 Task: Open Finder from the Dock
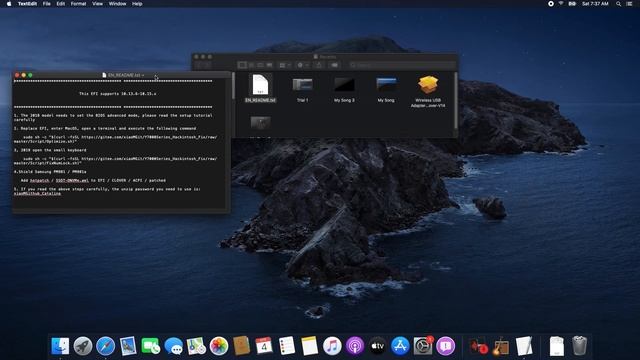60,346
